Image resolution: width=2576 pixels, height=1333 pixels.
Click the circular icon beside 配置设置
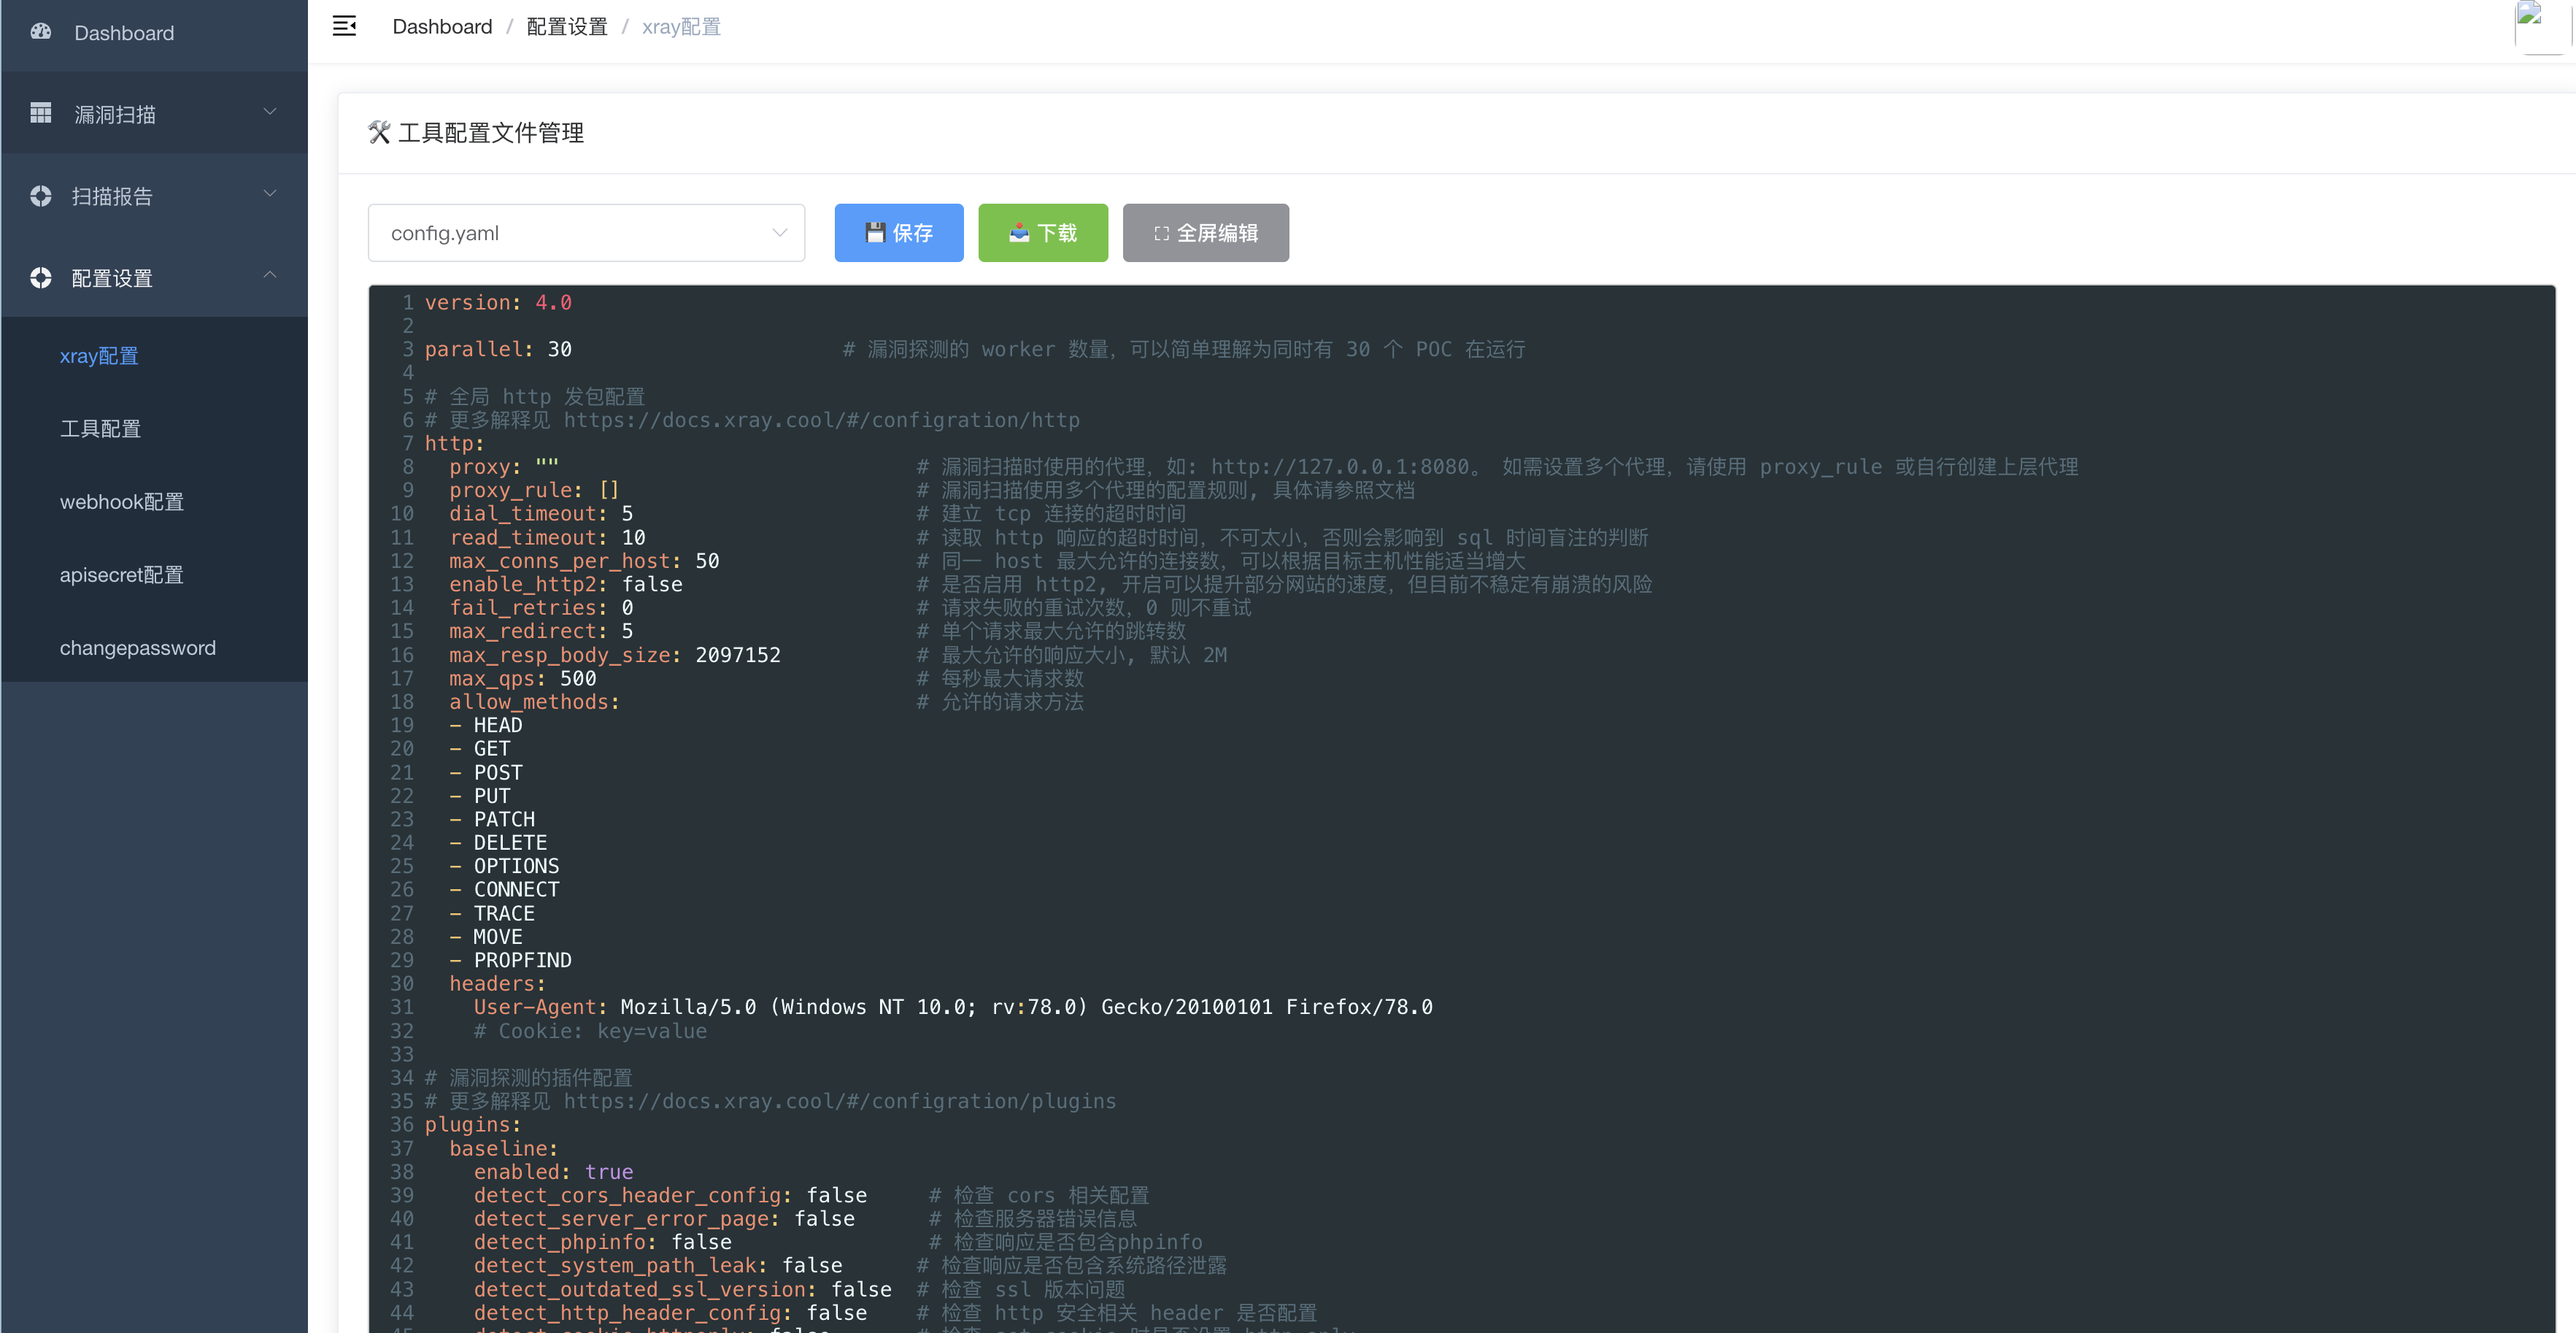click(41, 278)
